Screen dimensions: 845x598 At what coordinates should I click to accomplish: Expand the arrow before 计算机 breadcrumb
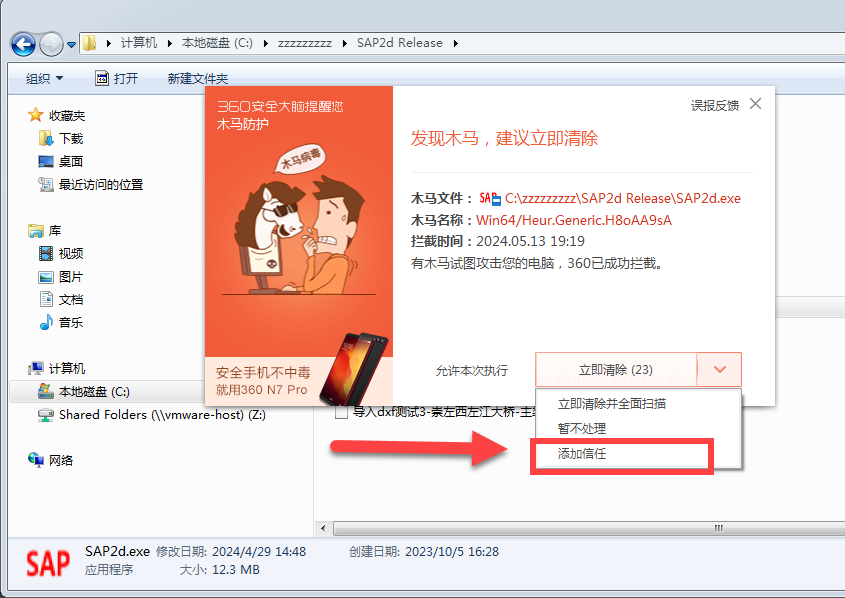[108, 44]
